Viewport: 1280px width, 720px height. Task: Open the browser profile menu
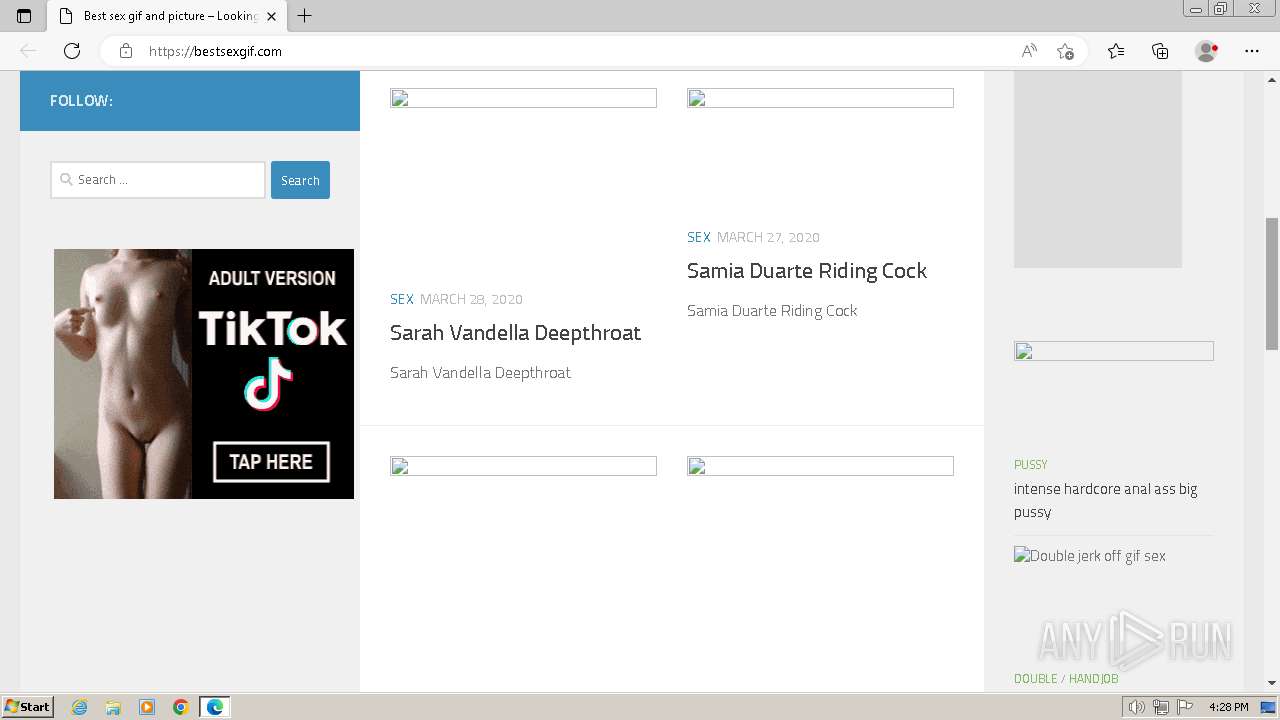click(x=1207, y=51)
